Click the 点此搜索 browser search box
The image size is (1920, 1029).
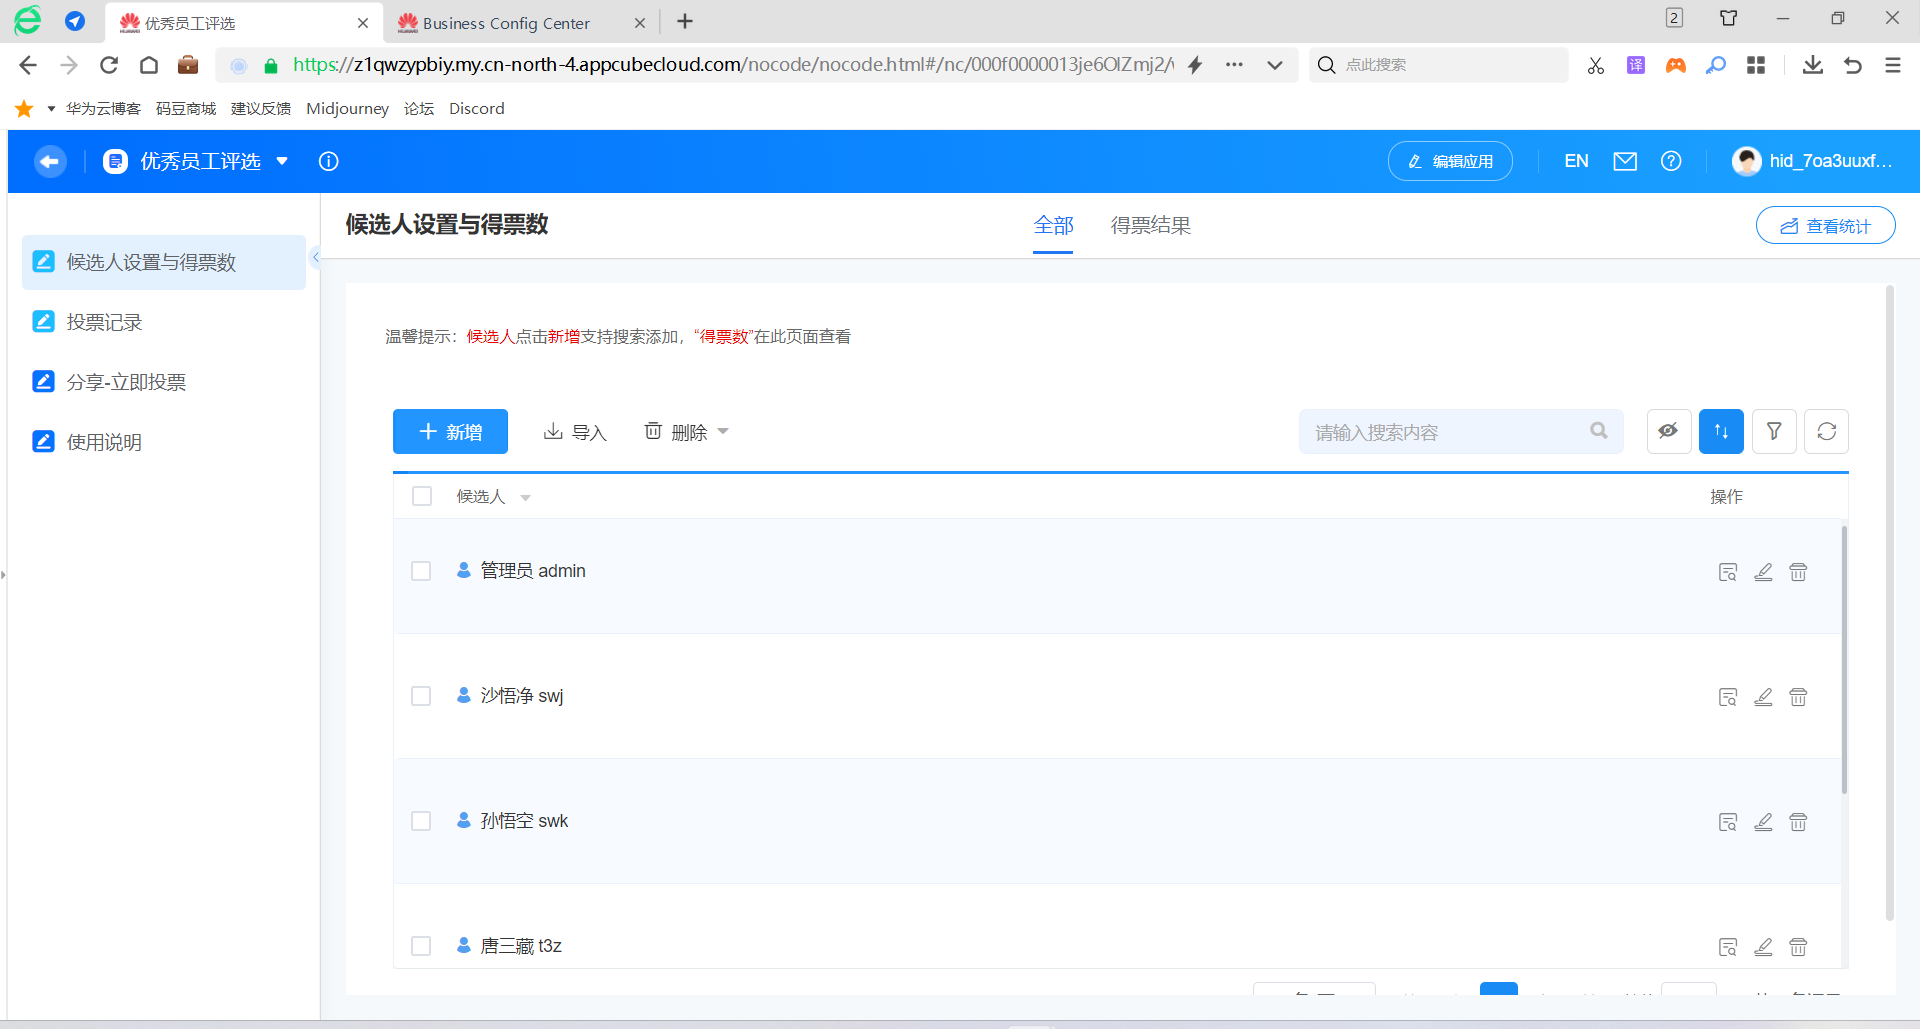1439,65
